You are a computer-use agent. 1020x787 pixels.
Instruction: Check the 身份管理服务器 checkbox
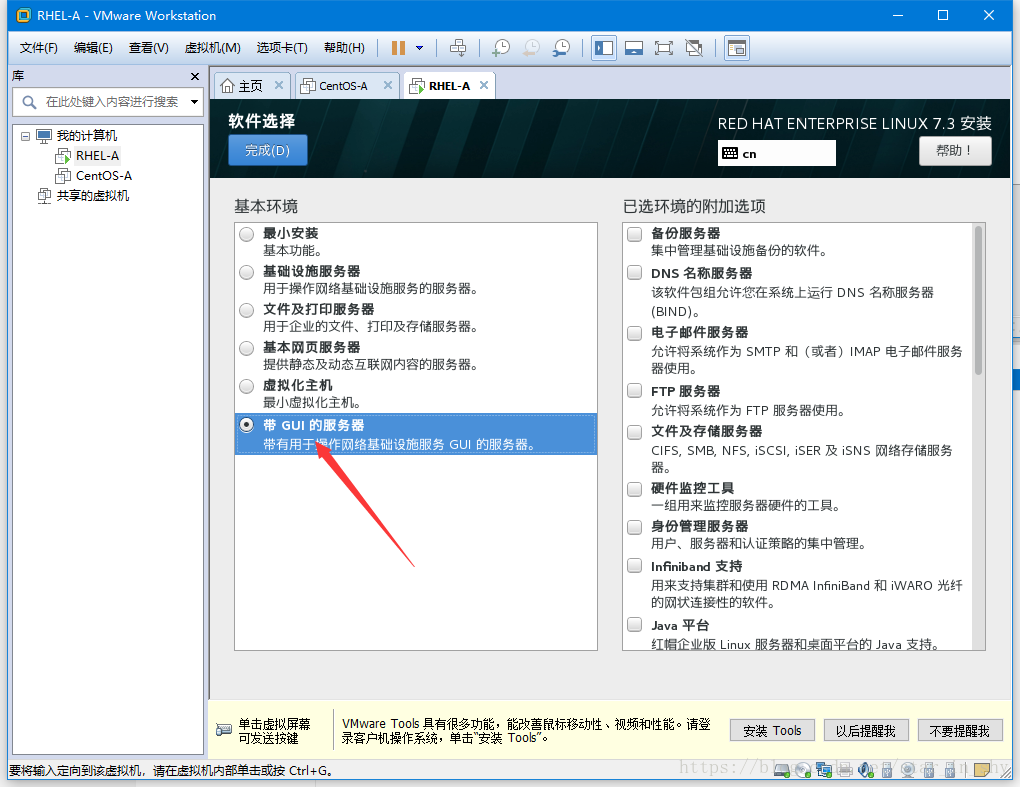click(634, 527)
